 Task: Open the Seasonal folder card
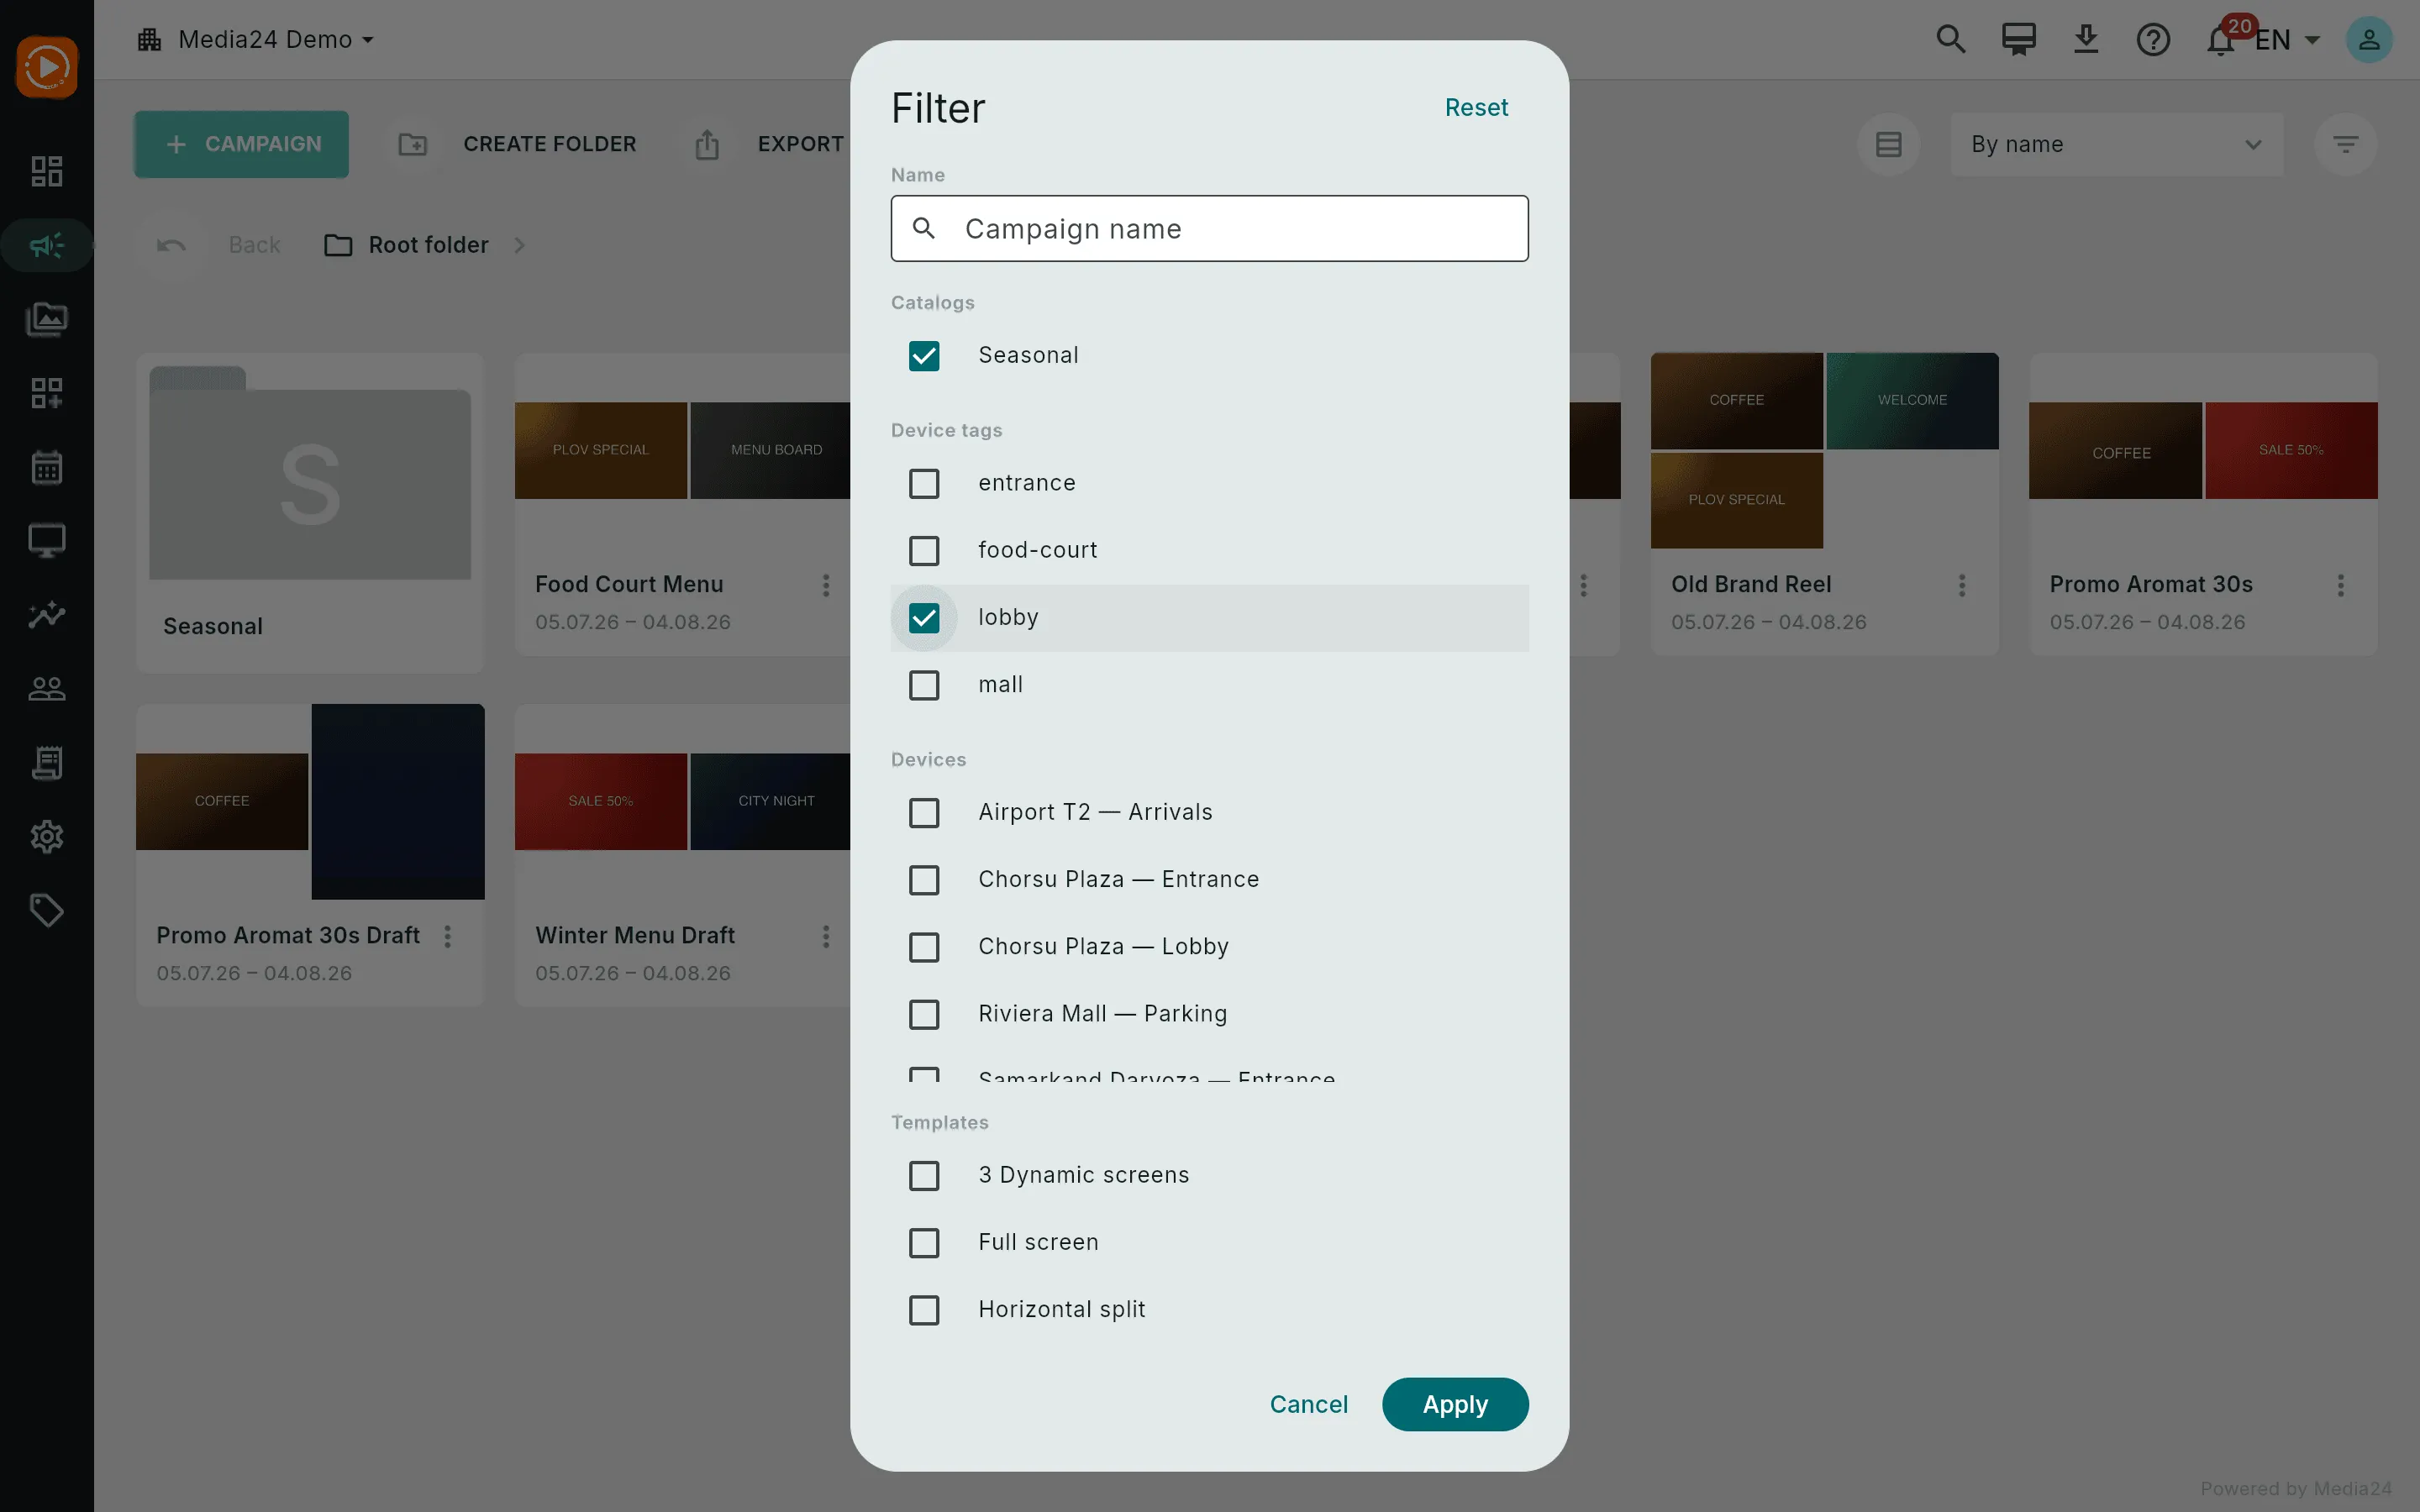tap(310, 512)
